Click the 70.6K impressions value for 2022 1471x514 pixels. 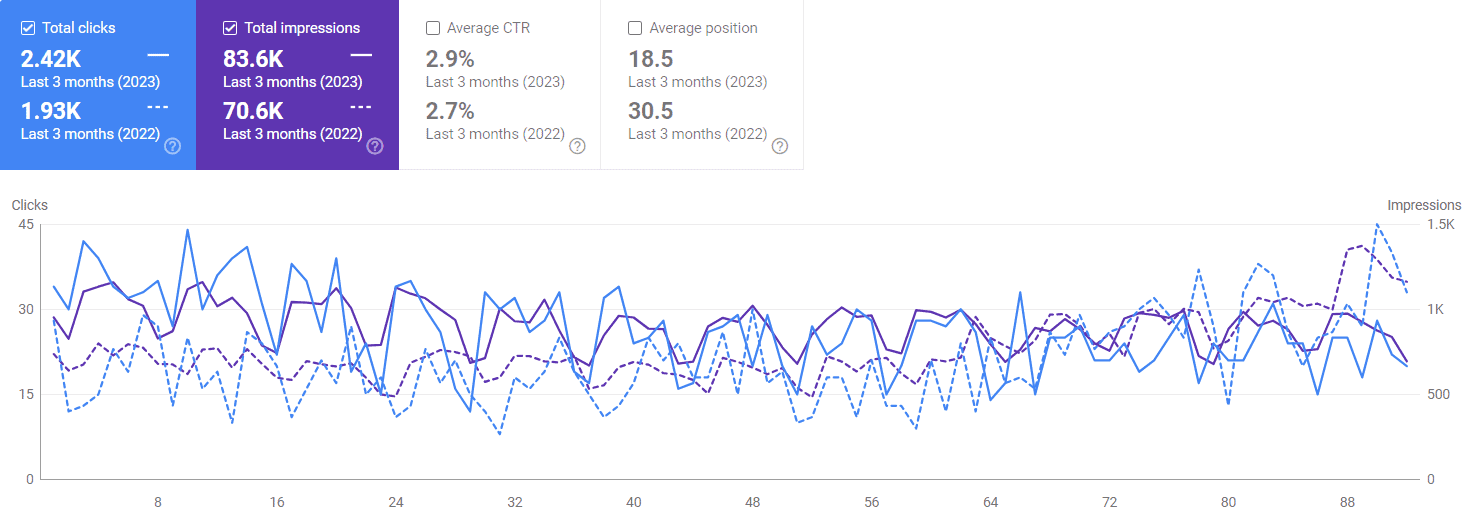[x=253, y=111]
